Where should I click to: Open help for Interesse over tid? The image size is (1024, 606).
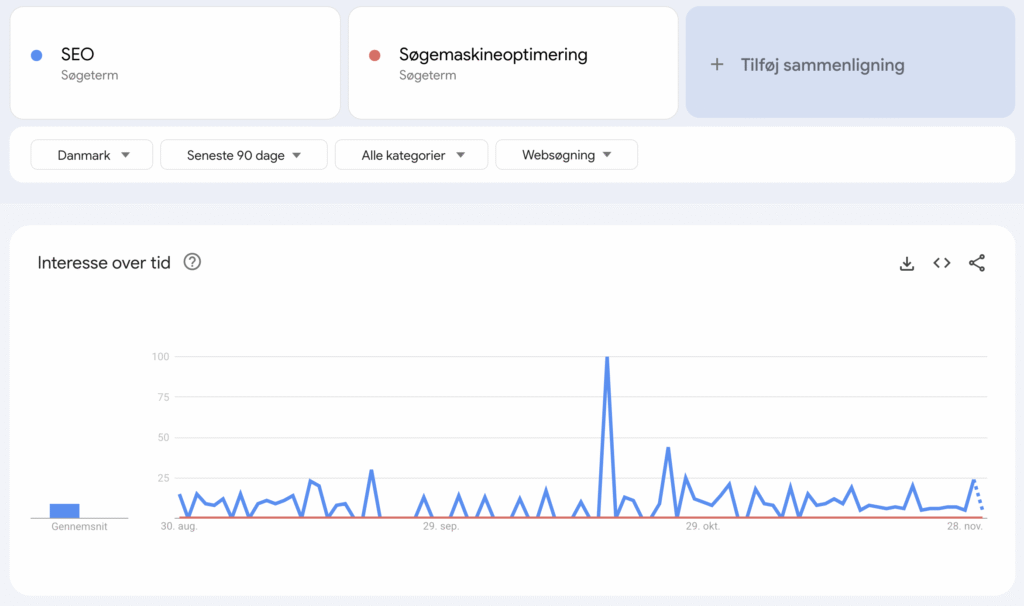[x=192, y=262]
